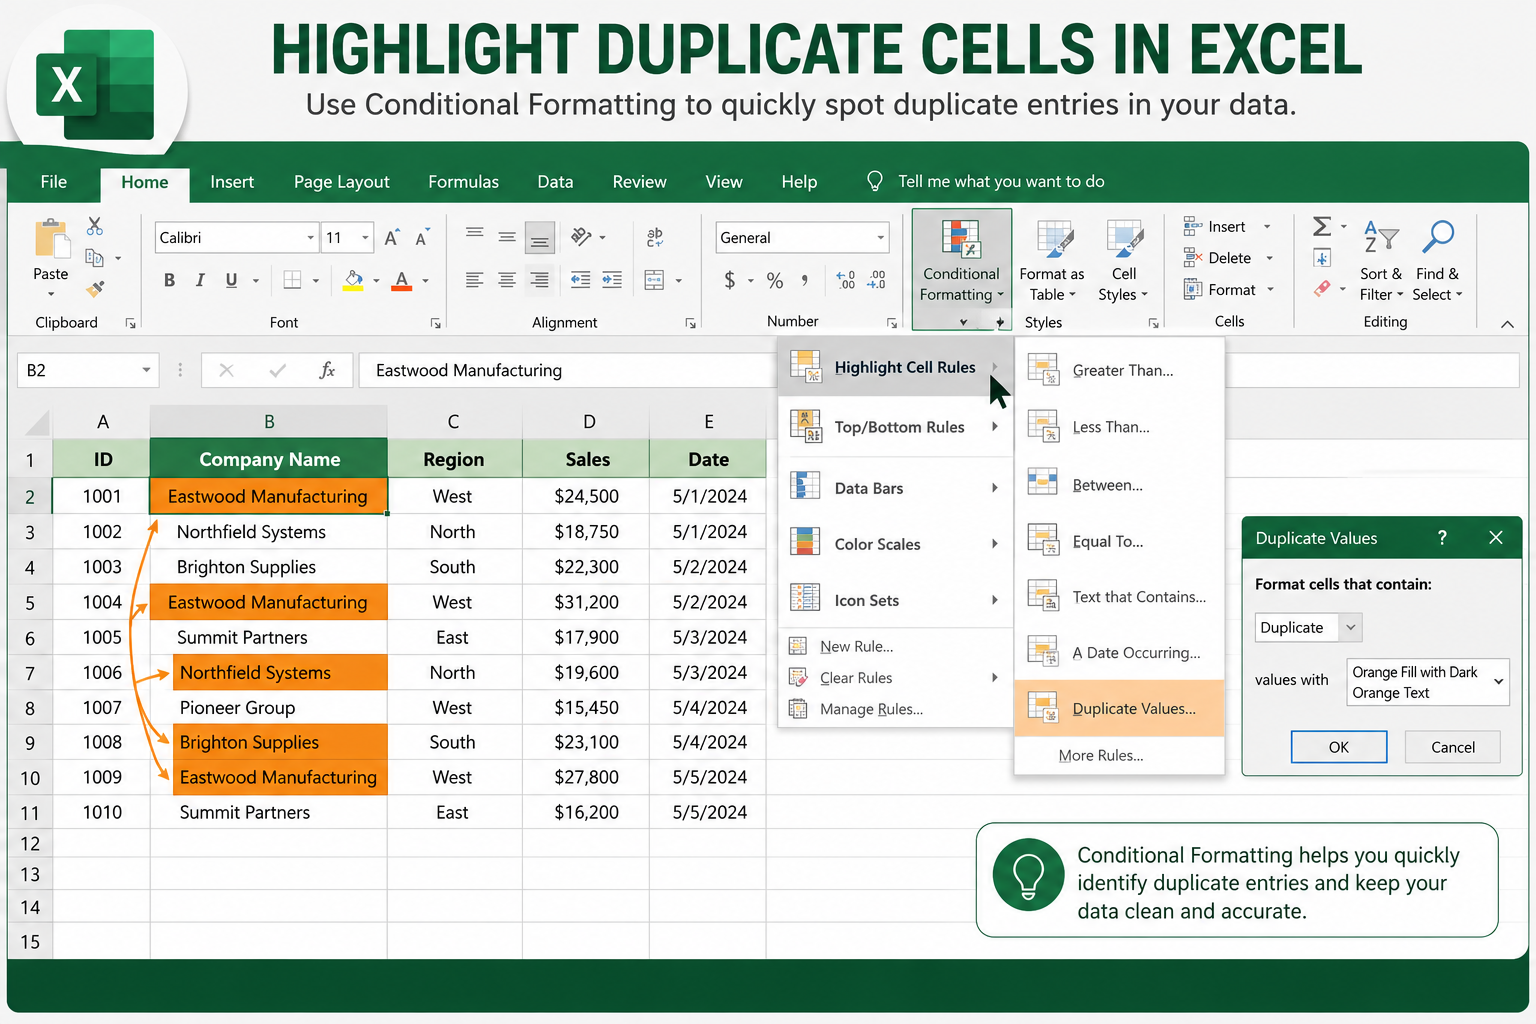
Task: Open the General number format dropdown
Action: point(881,237)
